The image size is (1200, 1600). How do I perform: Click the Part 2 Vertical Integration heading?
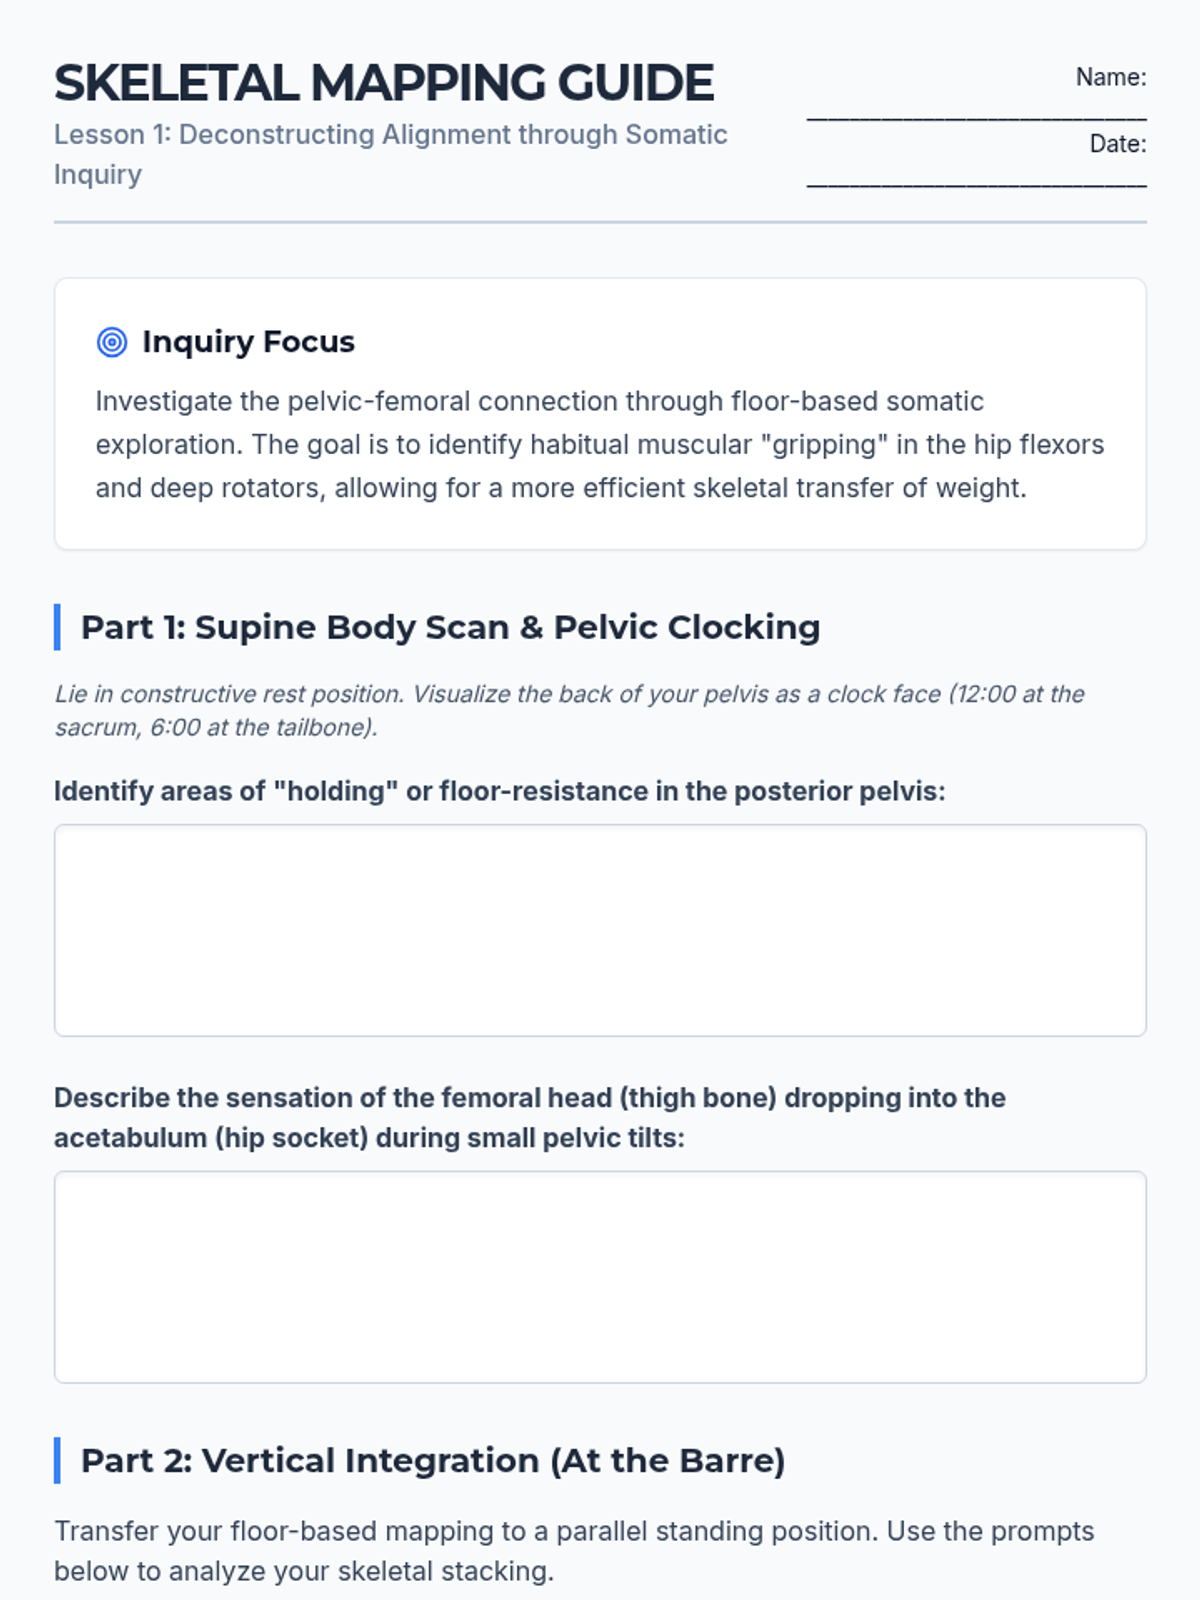click(x=433, y=1460)
